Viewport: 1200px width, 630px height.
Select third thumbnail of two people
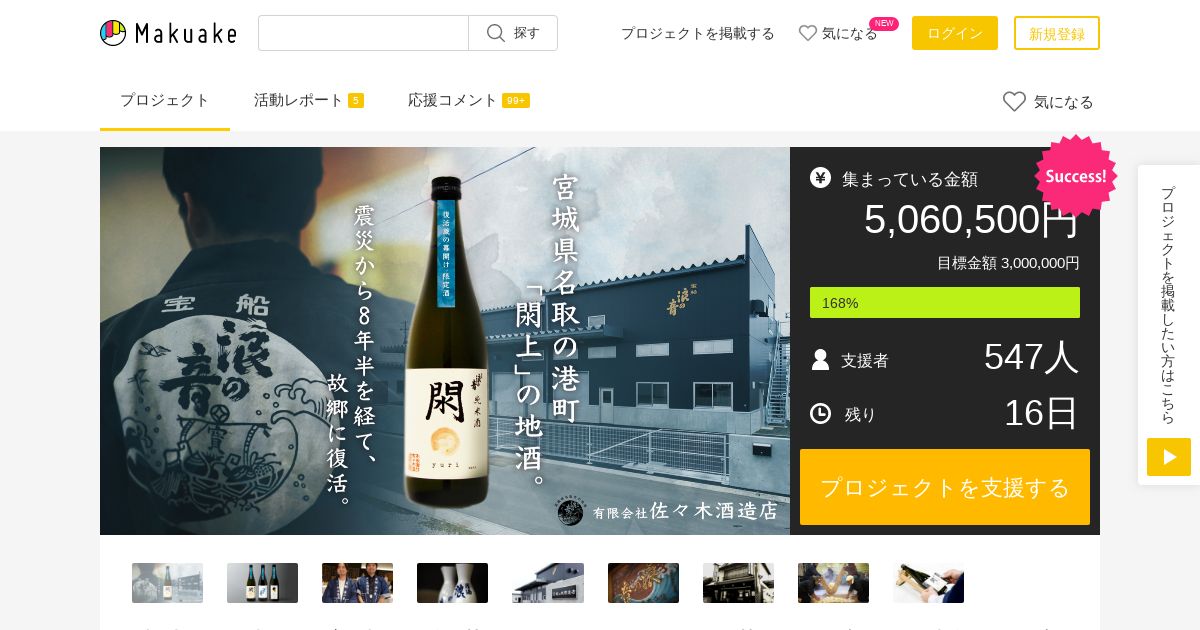click(357, 583)
